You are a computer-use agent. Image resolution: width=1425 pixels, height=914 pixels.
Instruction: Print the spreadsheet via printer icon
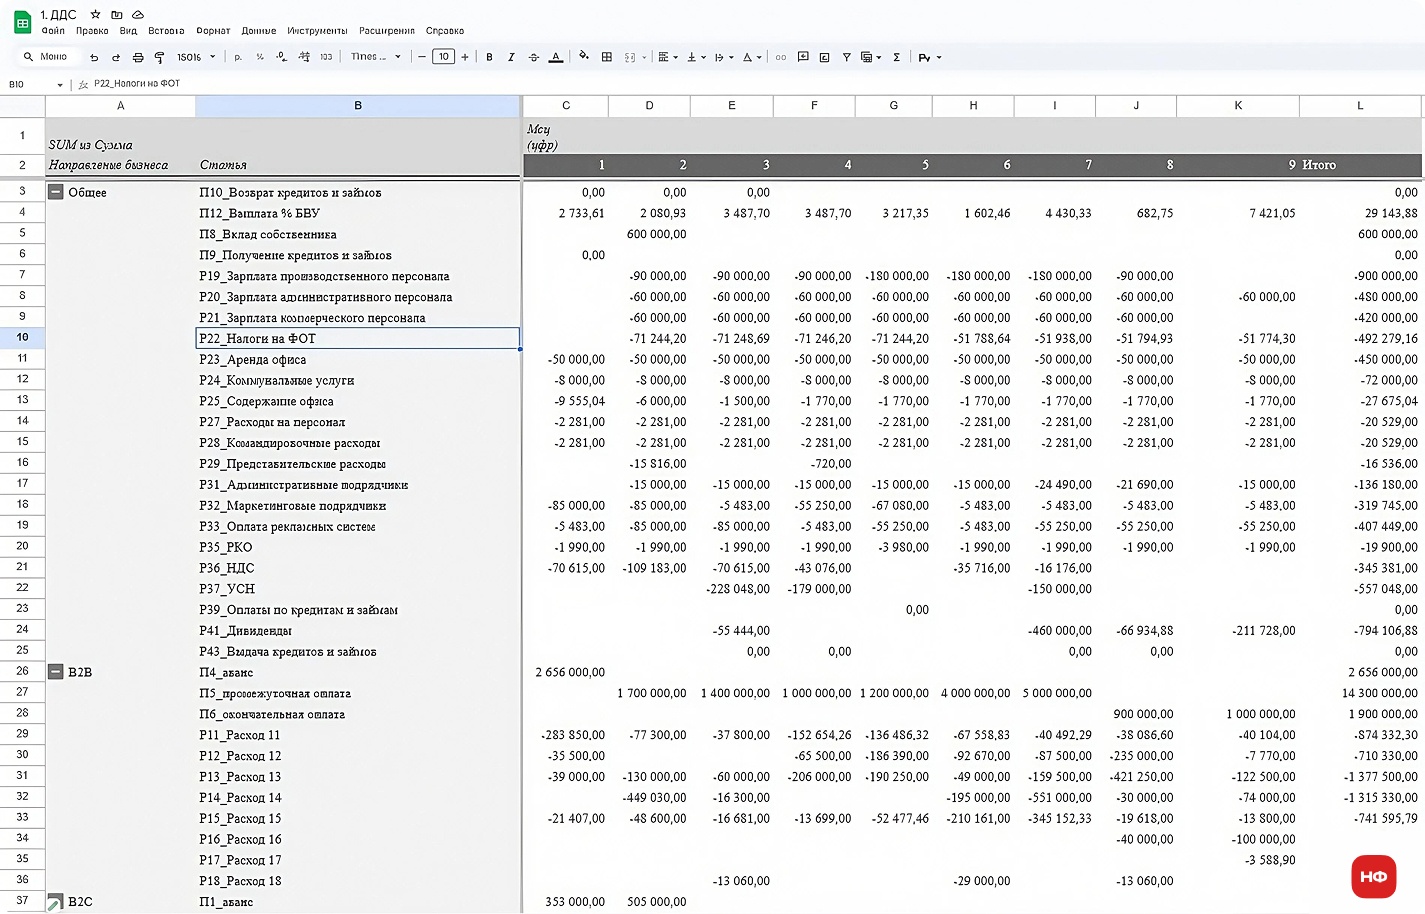[x=138, y=57]
